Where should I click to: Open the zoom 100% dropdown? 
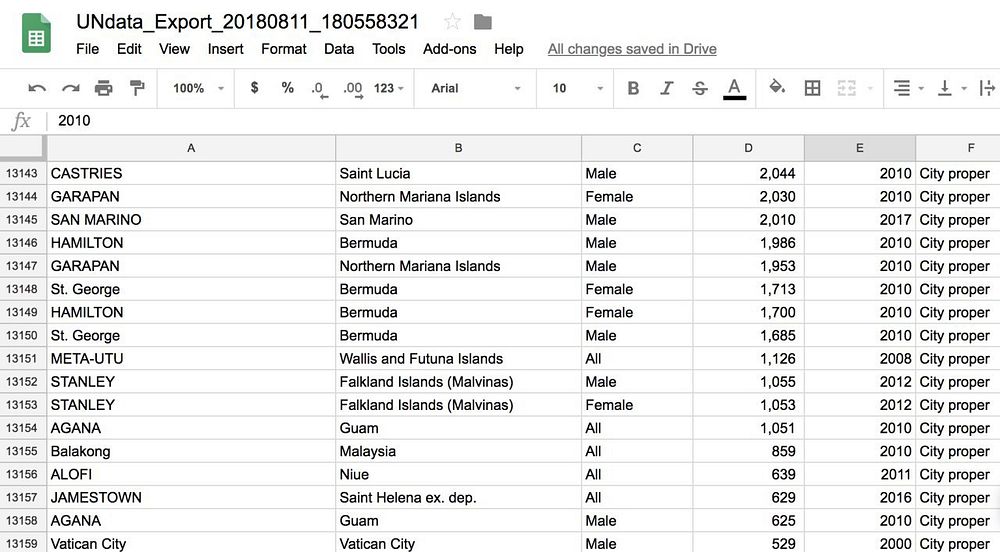point(198,88)
